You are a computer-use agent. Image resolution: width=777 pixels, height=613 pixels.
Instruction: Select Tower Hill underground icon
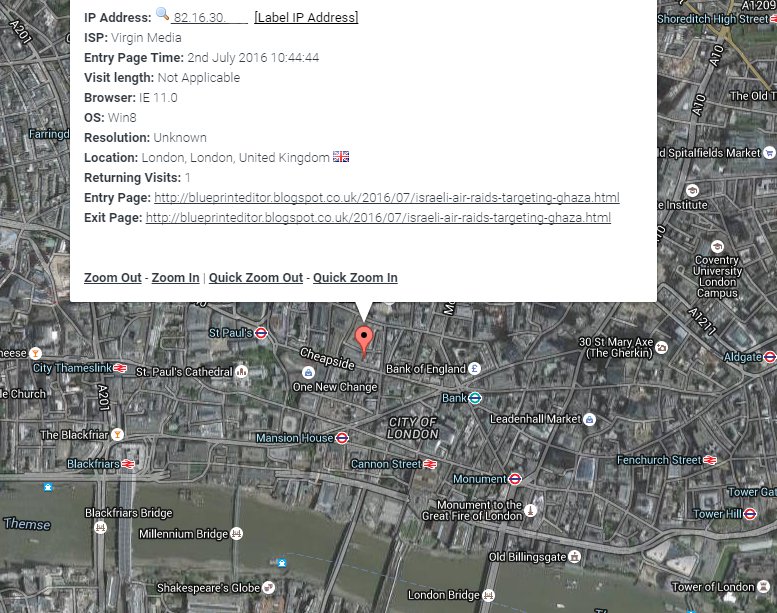pyautogui.click(x=750, y=514)
